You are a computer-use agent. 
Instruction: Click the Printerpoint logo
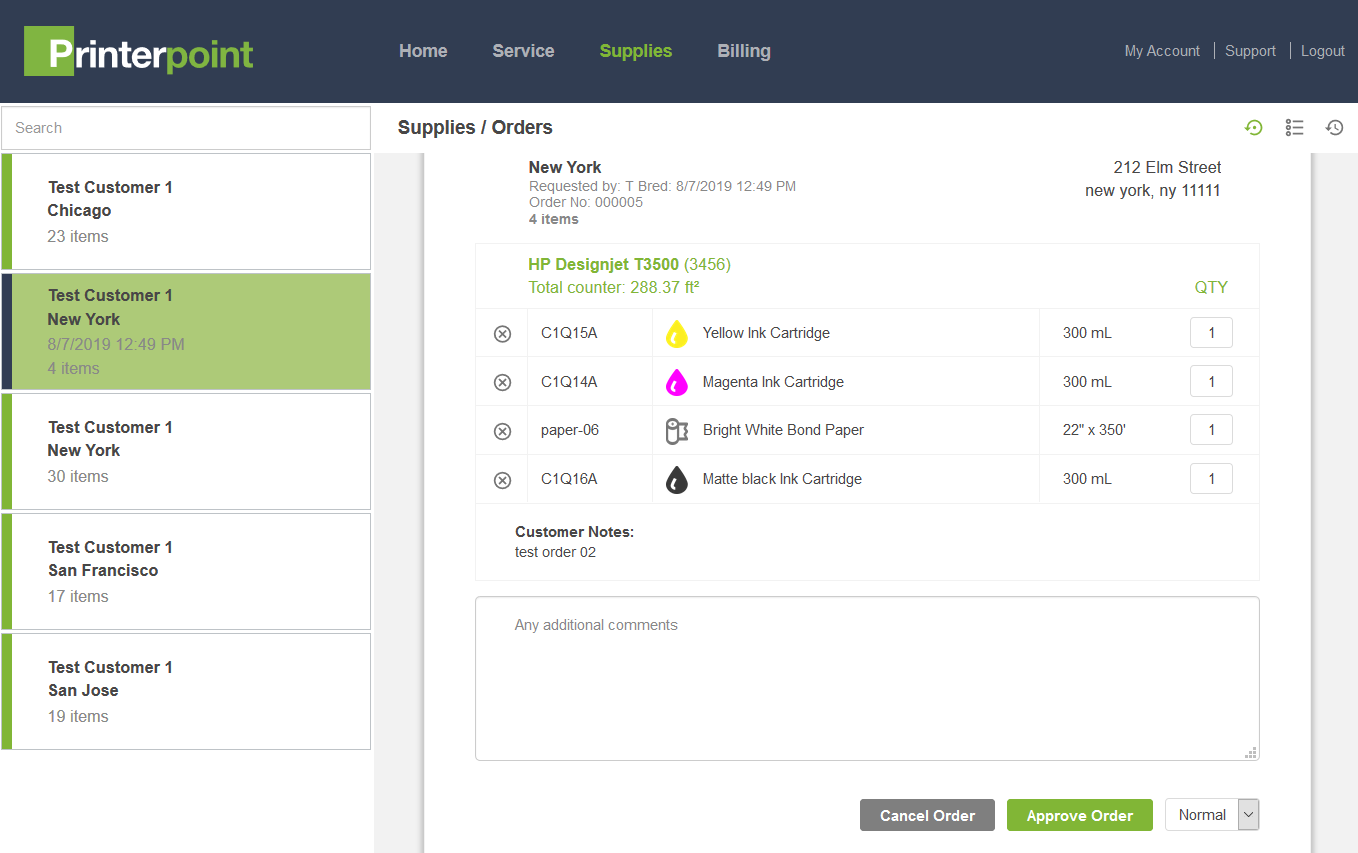139,52
